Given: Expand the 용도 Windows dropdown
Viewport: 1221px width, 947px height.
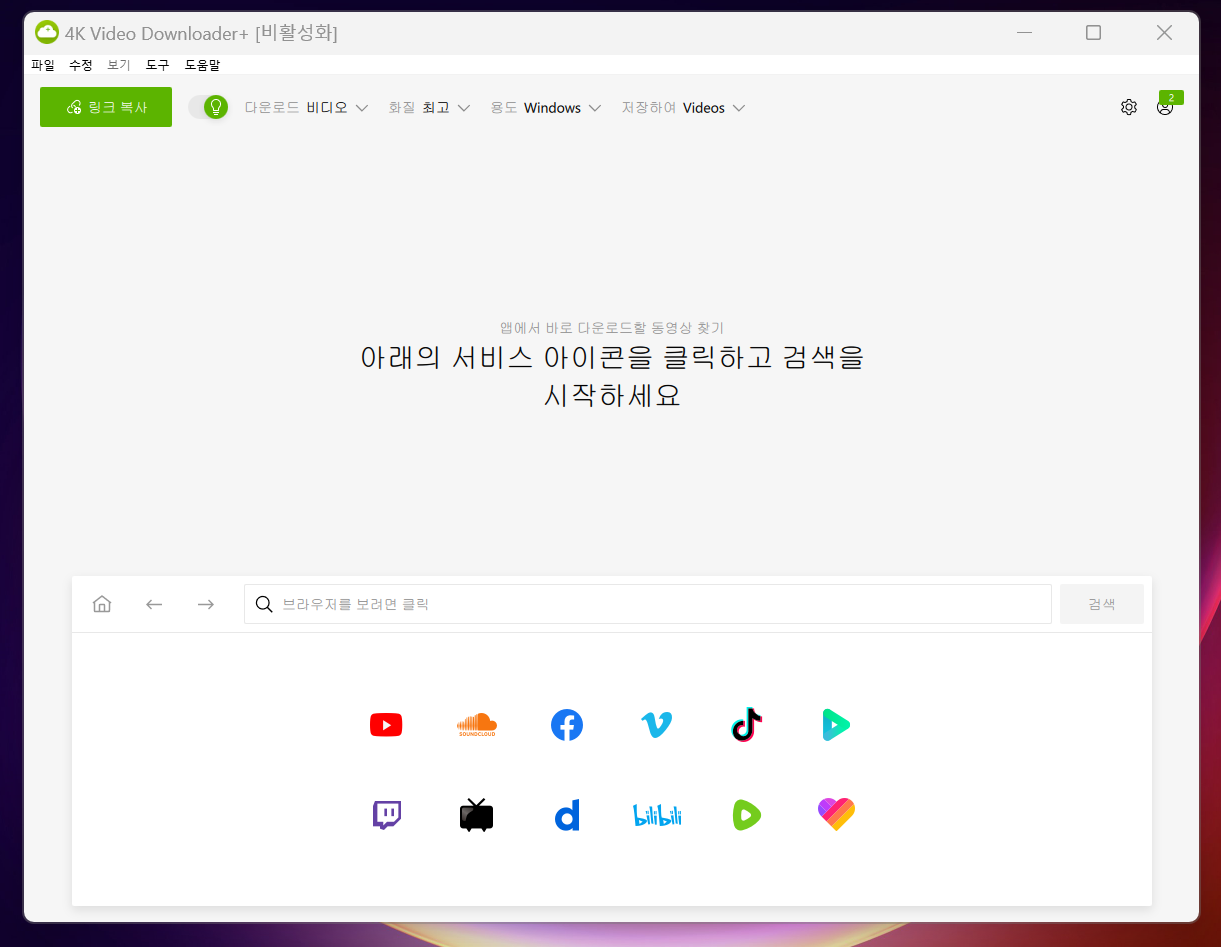Looking at the screenshot, I should [x=545, y=108].
